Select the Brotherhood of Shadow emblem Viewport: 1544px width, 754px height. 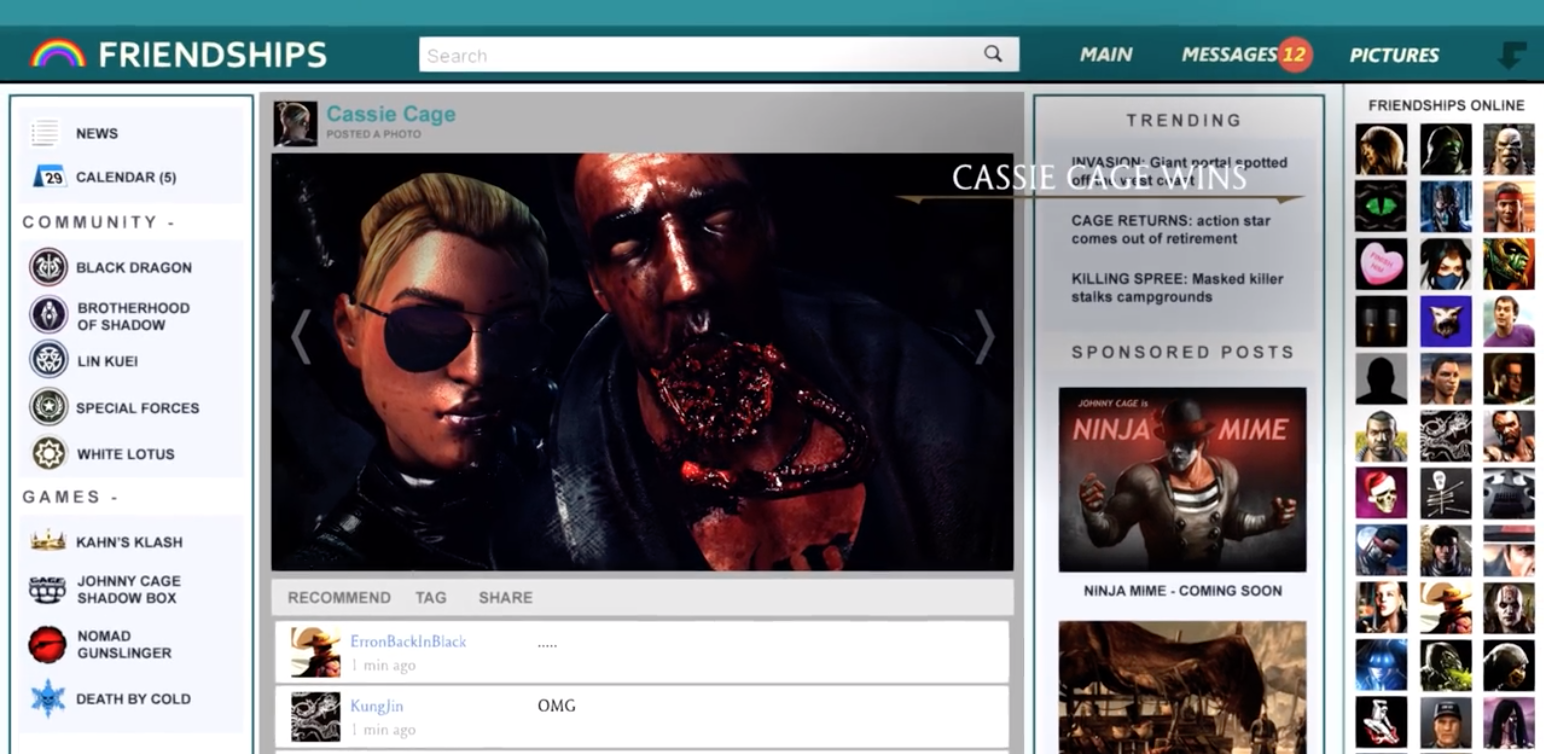tap(48, 315)
